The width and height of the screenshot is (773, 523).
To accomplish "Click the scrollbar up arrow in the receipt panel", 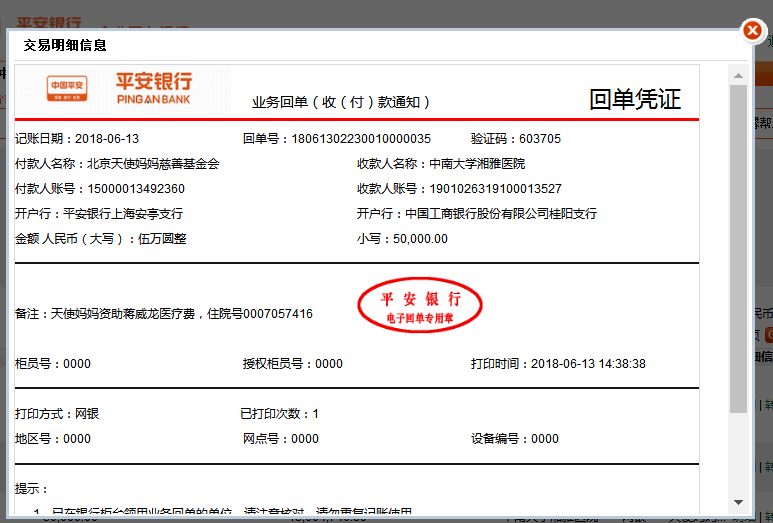I will [x=738, y=75].
